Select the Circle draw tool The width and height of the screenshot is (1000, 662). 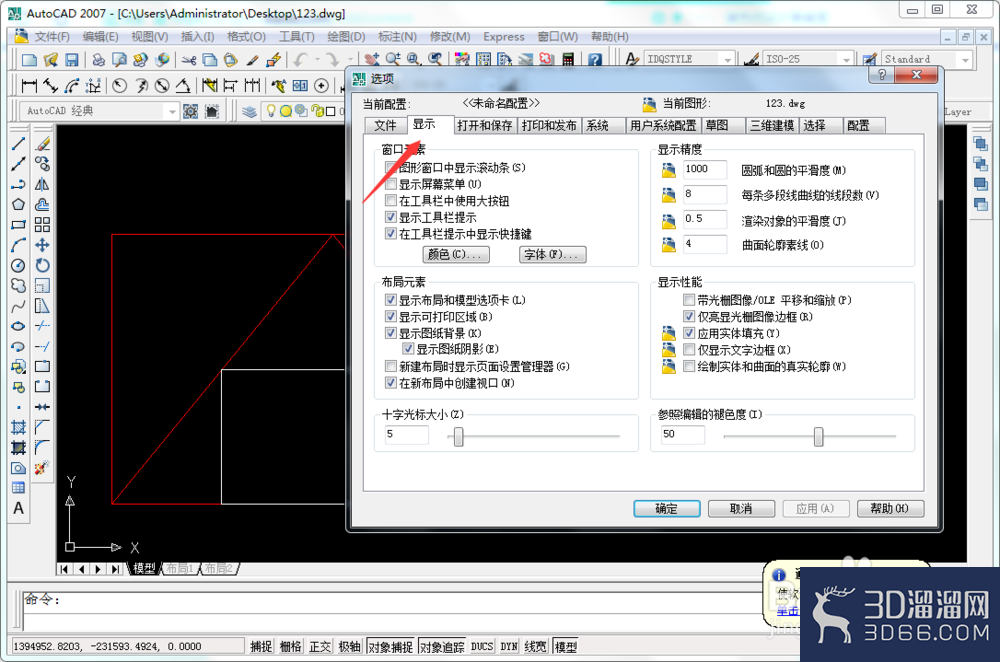18,265
